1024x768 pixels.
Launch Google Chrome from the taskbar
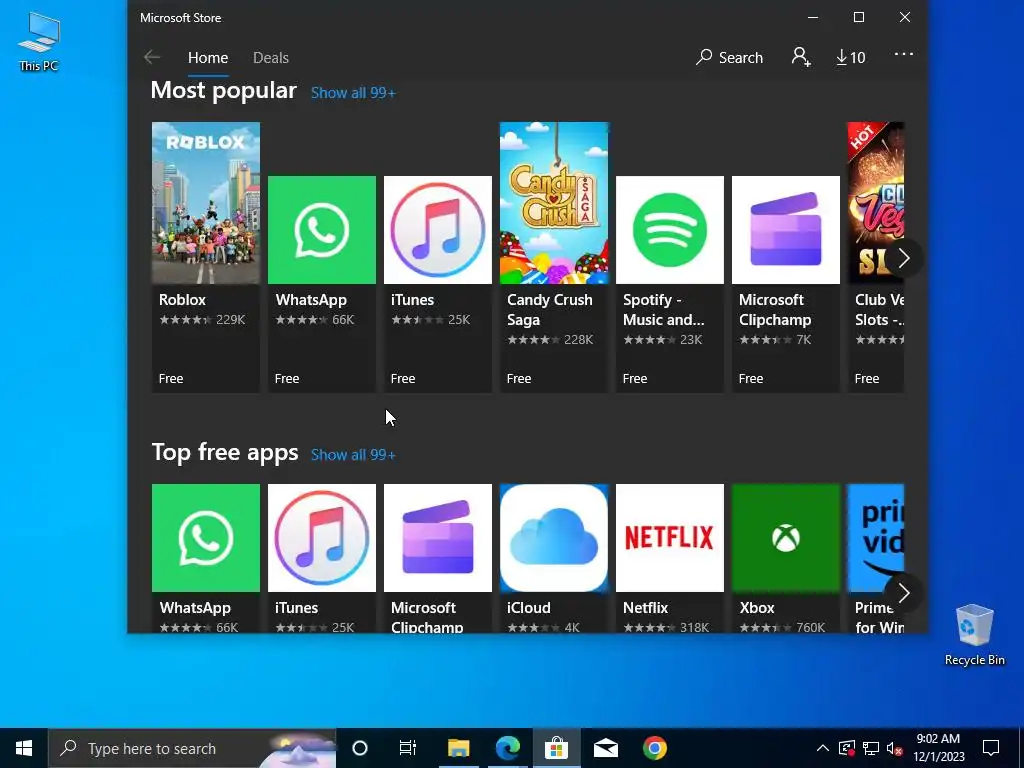(x=654, y=748)
